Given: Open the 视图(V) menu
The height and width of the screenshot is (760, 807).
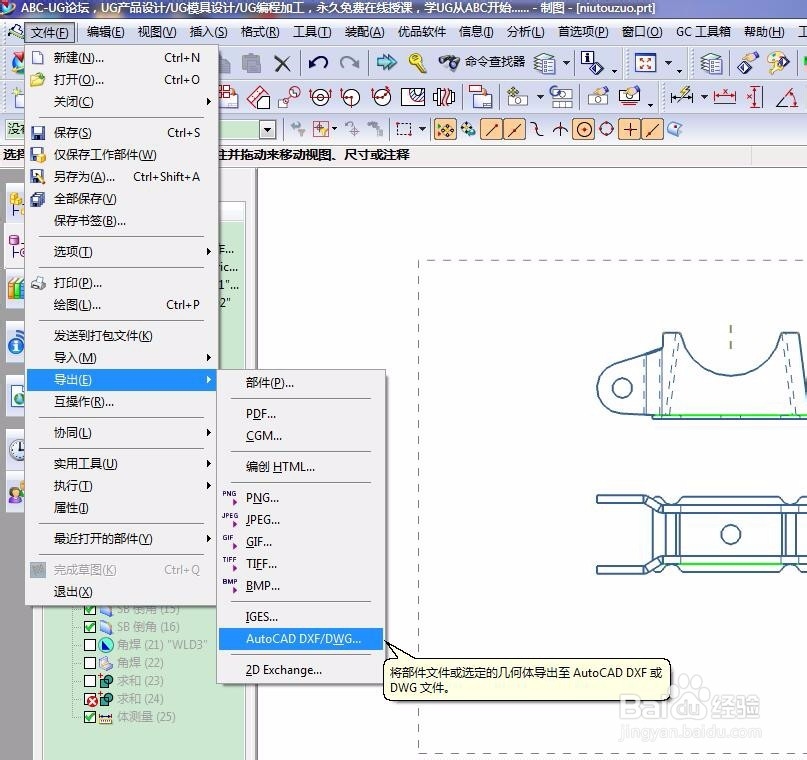Looking at the screenshot, I should point(157,32).
